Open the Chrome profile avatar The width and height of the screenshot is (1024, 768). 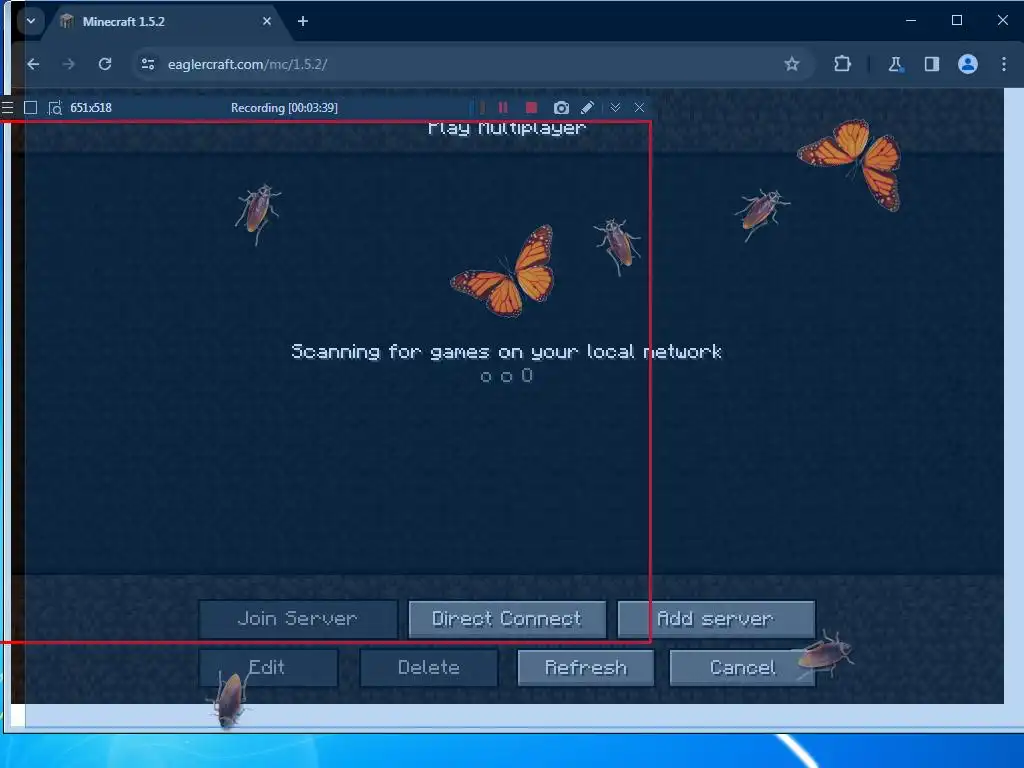click(968, 64)
